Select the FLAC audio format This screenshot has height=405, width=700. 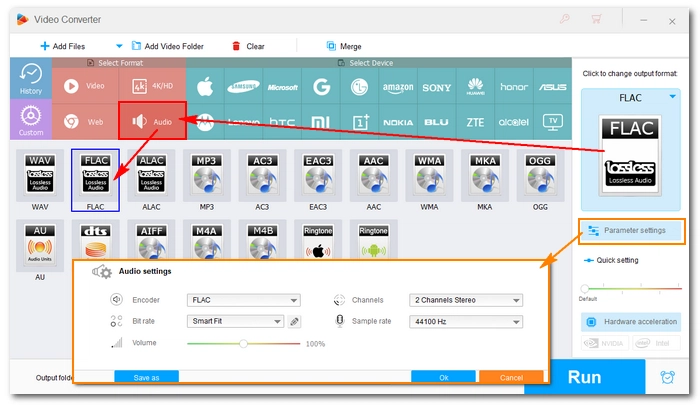pos(96,175)
